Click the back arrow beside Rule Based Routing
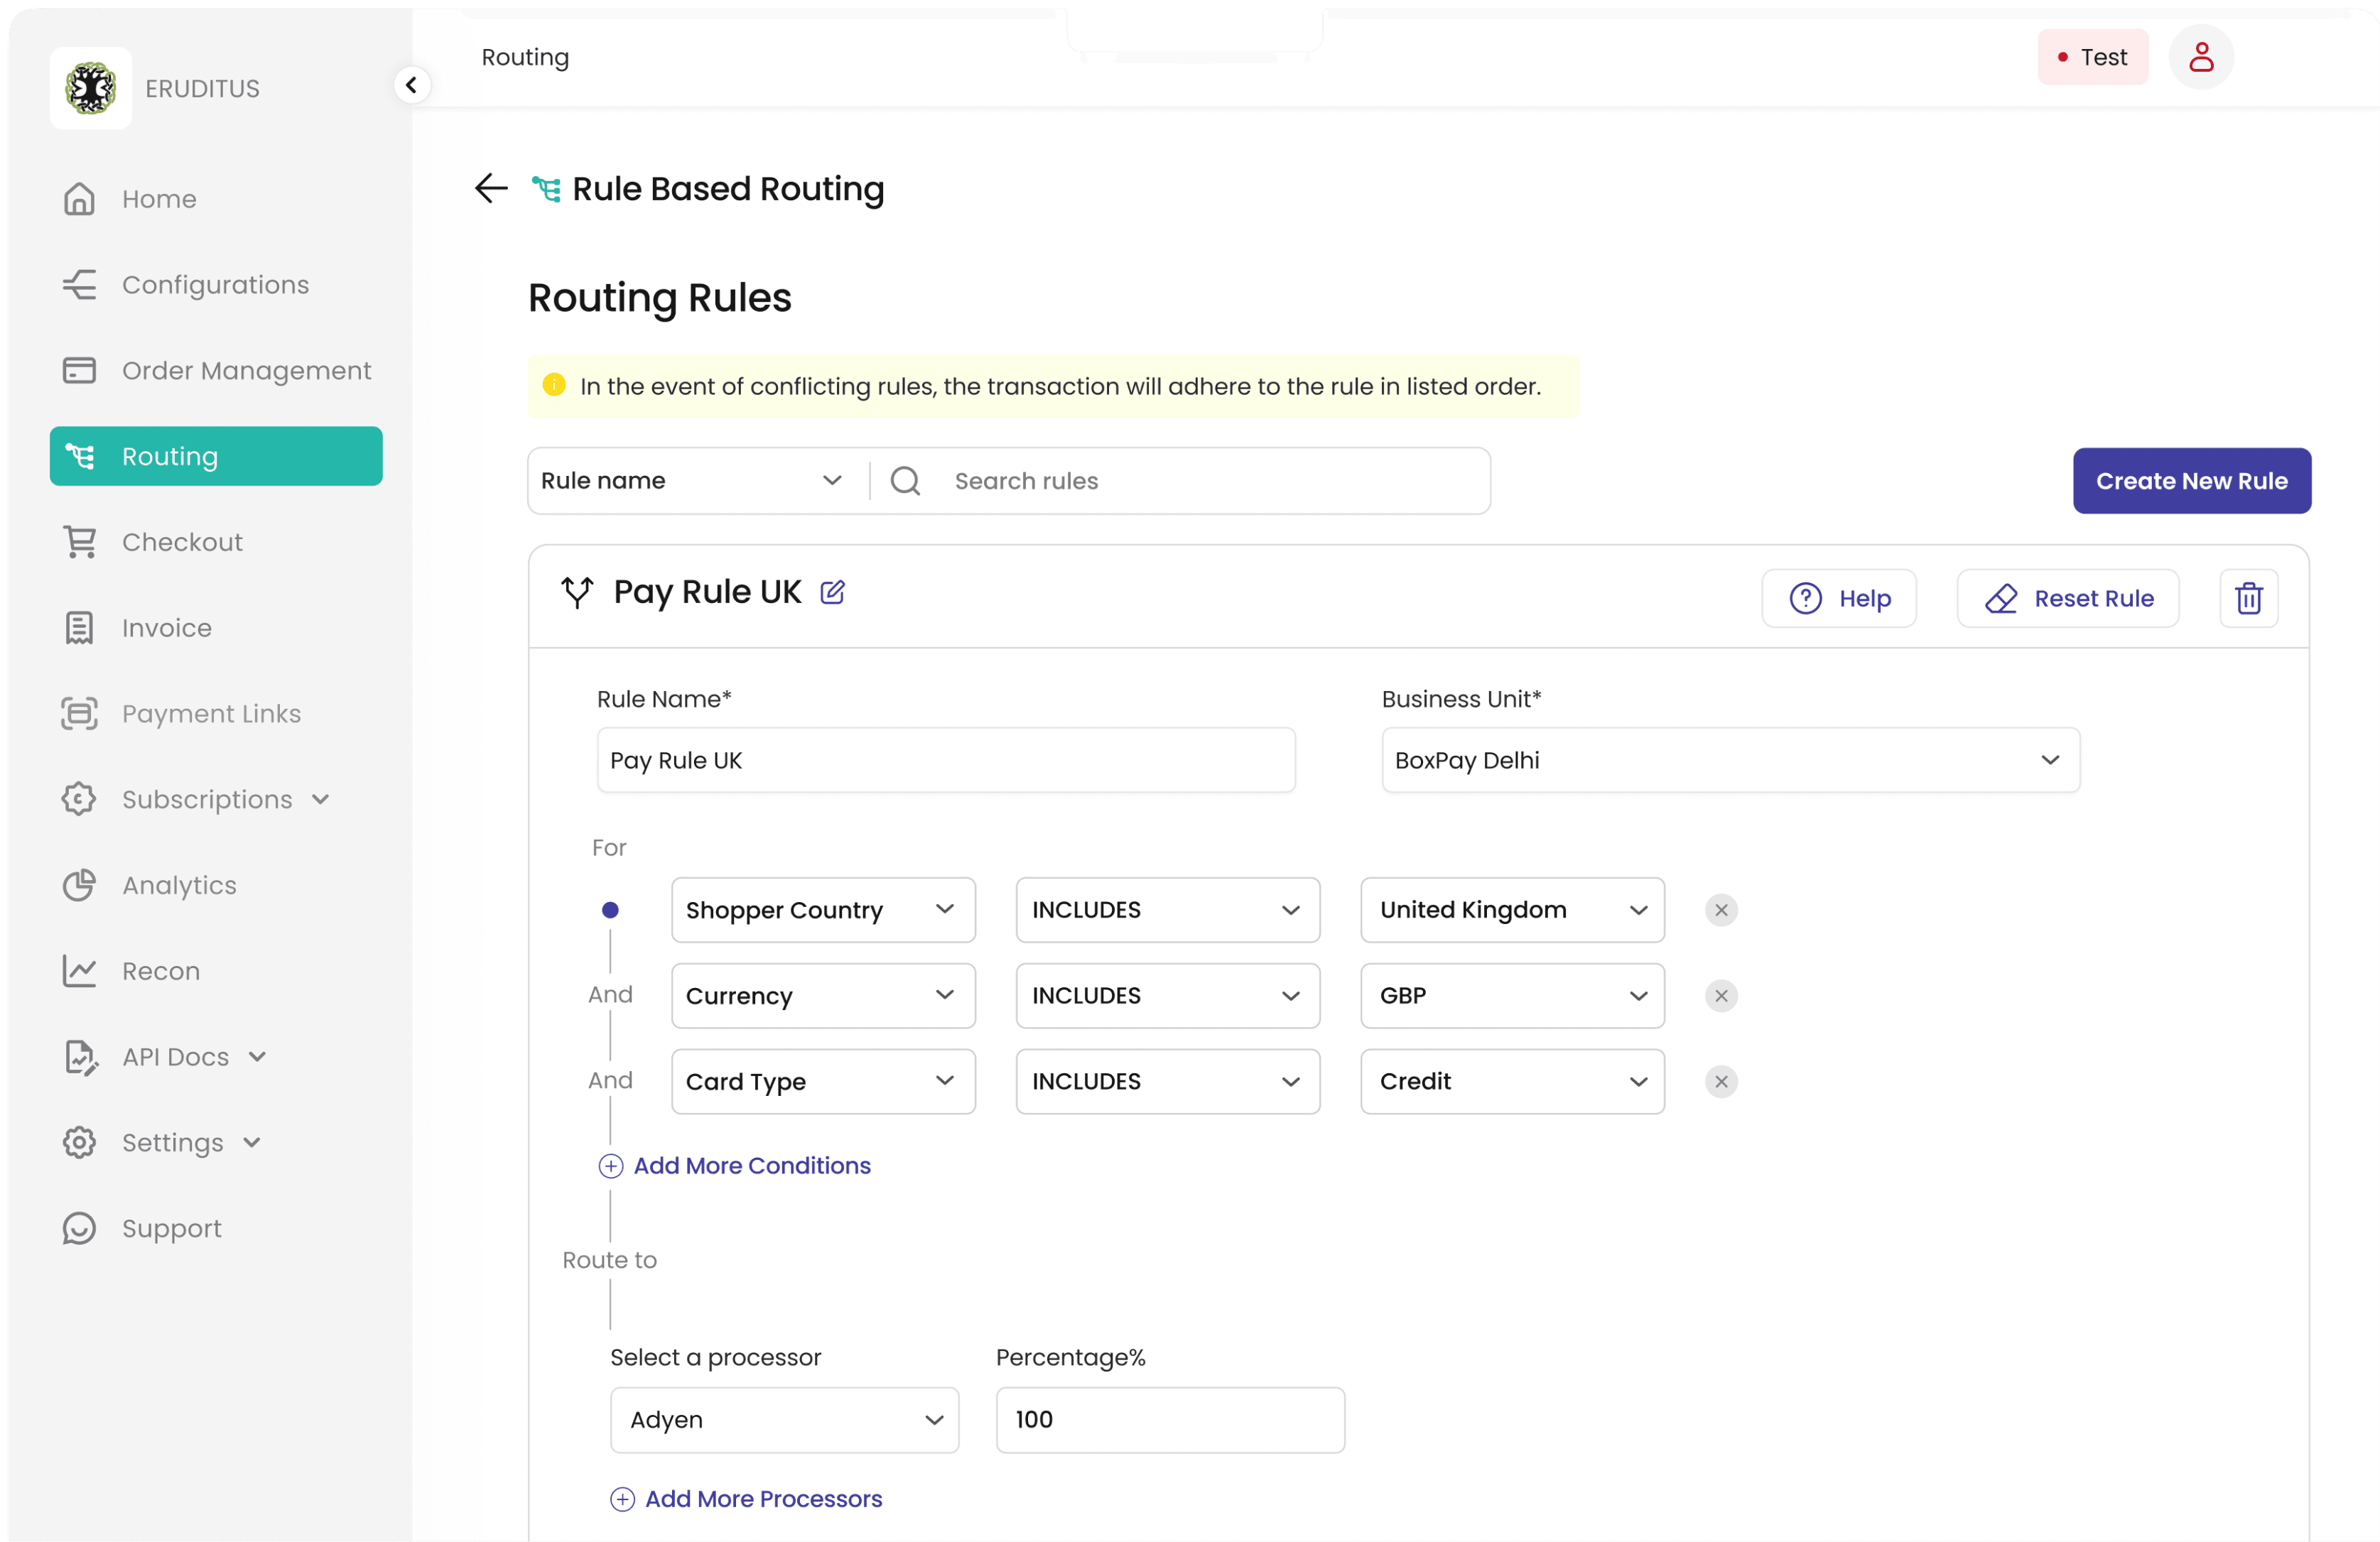Viewport: 2380px width, 1542px height. pyautogui.click(x=491, y=188)
